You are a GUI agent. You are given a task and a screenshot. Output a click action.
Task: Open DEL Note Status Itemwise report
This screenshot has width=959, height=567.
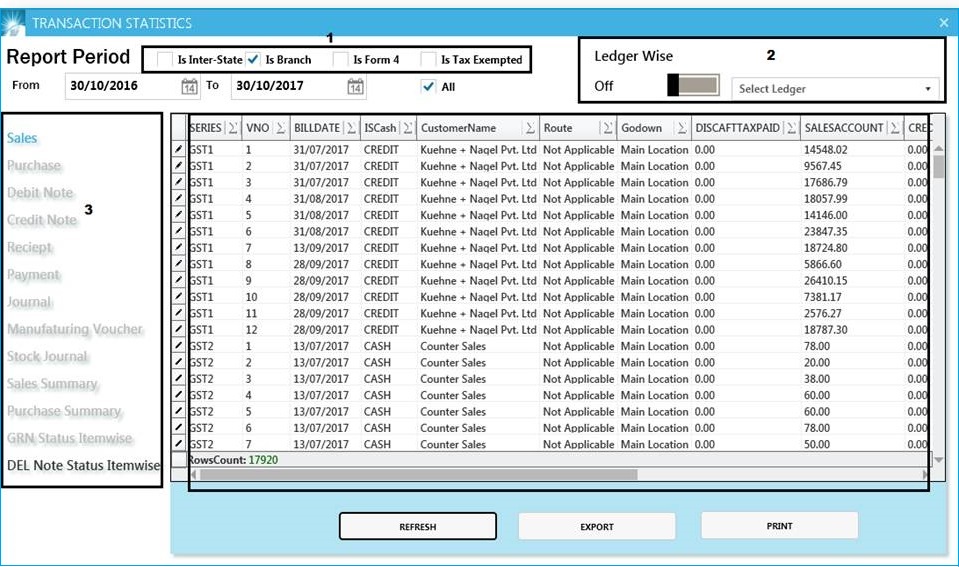pos(83,465)
